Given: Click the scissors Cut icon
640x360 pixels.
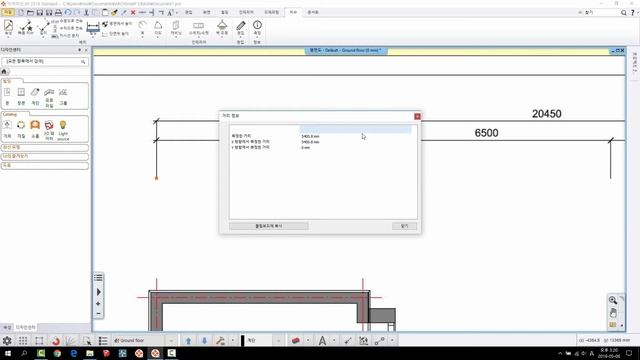Looking at the screenshot, I should tap(86, 13).
